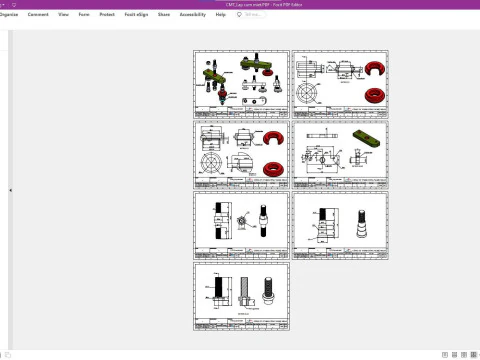Switch to the Organize tab
Image resolution: width=480 pixels, height=360 pixels.
pos(9,14)
